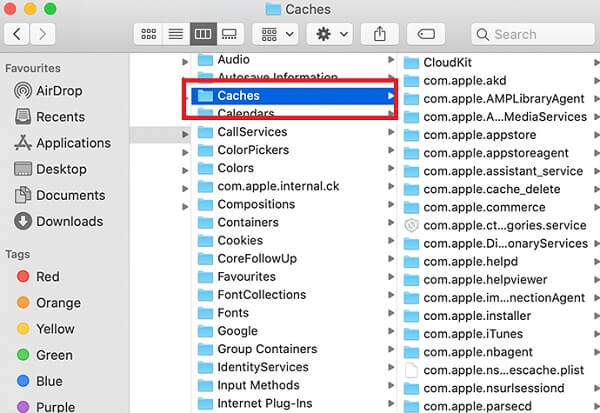
Task: Select the Containers folder
Action: [x=294, y=222]
